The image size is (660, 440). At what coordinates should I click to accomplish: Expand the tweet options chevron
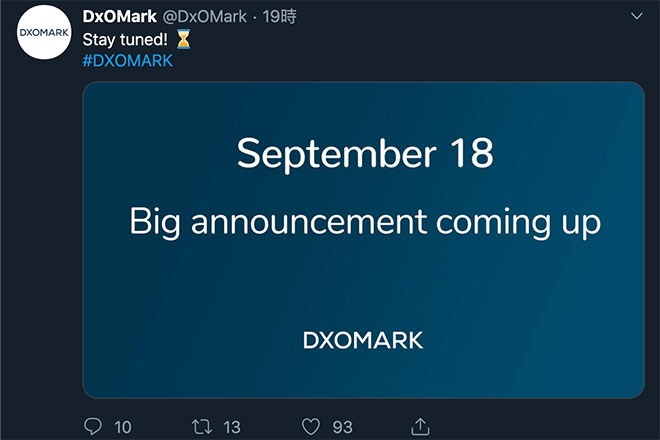(637, 16)
